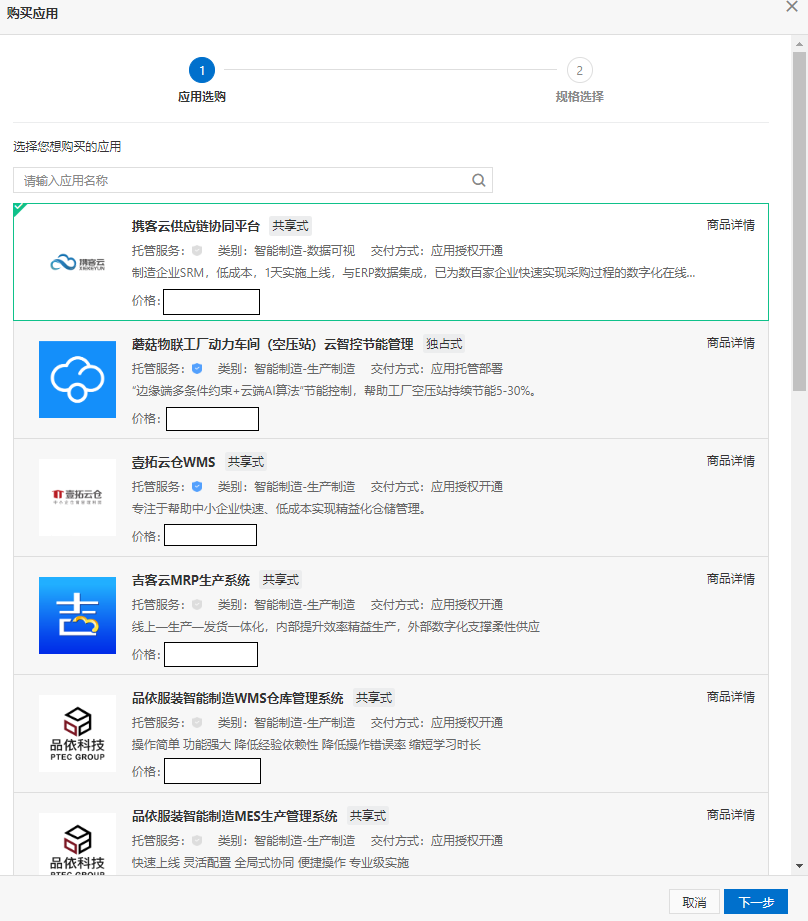
Task: Click the 操作简单 功能强大 description
Action: 306,745
